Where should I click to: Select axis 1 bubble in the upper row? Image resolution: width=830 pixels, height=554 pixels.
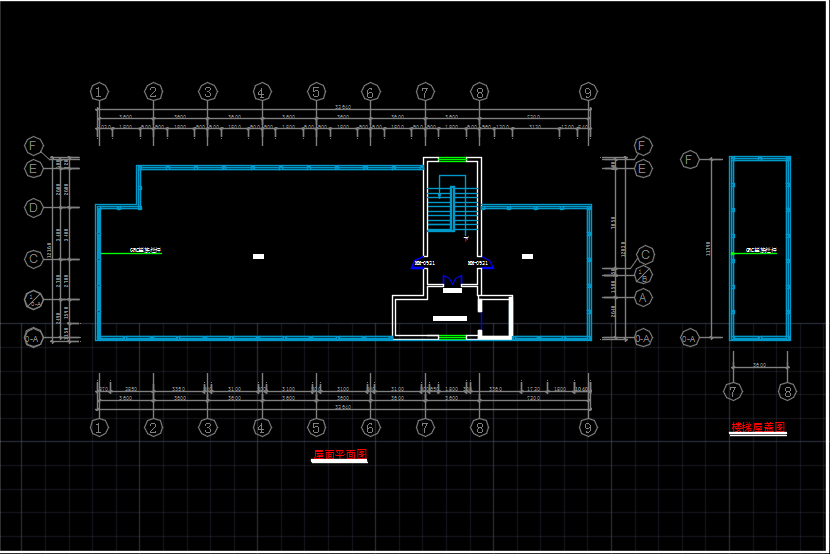(99, 92)
